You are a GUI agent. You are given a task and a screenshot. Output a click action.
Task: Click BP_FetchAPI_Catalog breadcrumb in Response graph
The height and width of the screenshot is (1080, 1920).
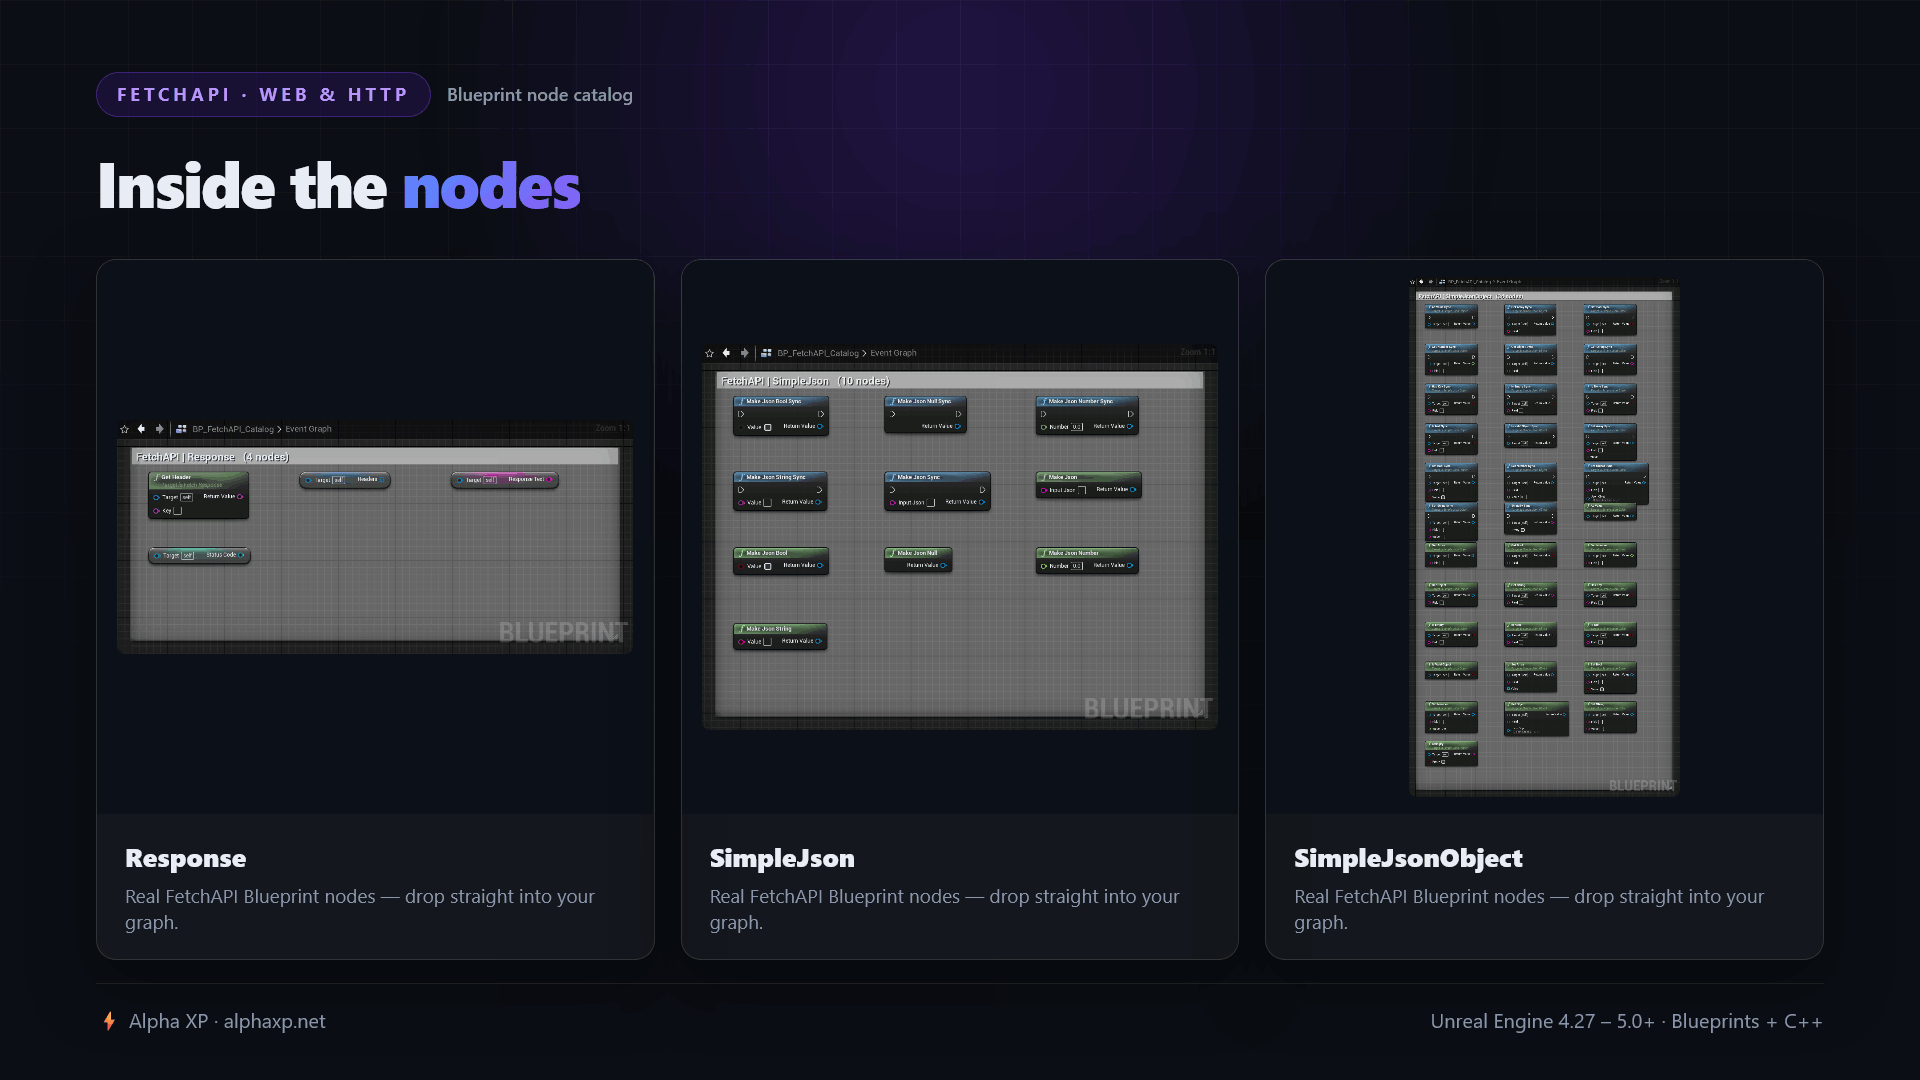[x=233, y=429]
